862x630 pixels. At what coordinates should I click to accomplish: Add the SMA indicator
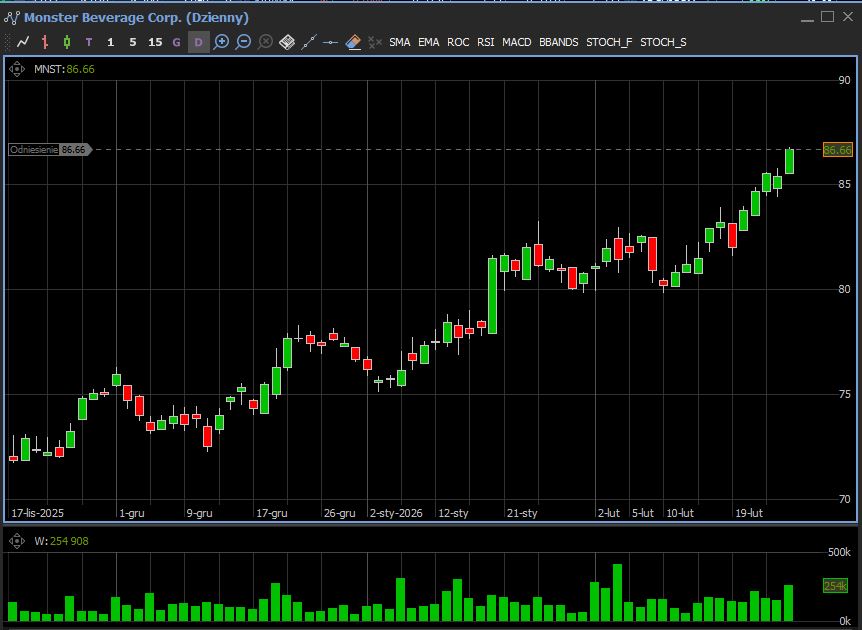399,42
